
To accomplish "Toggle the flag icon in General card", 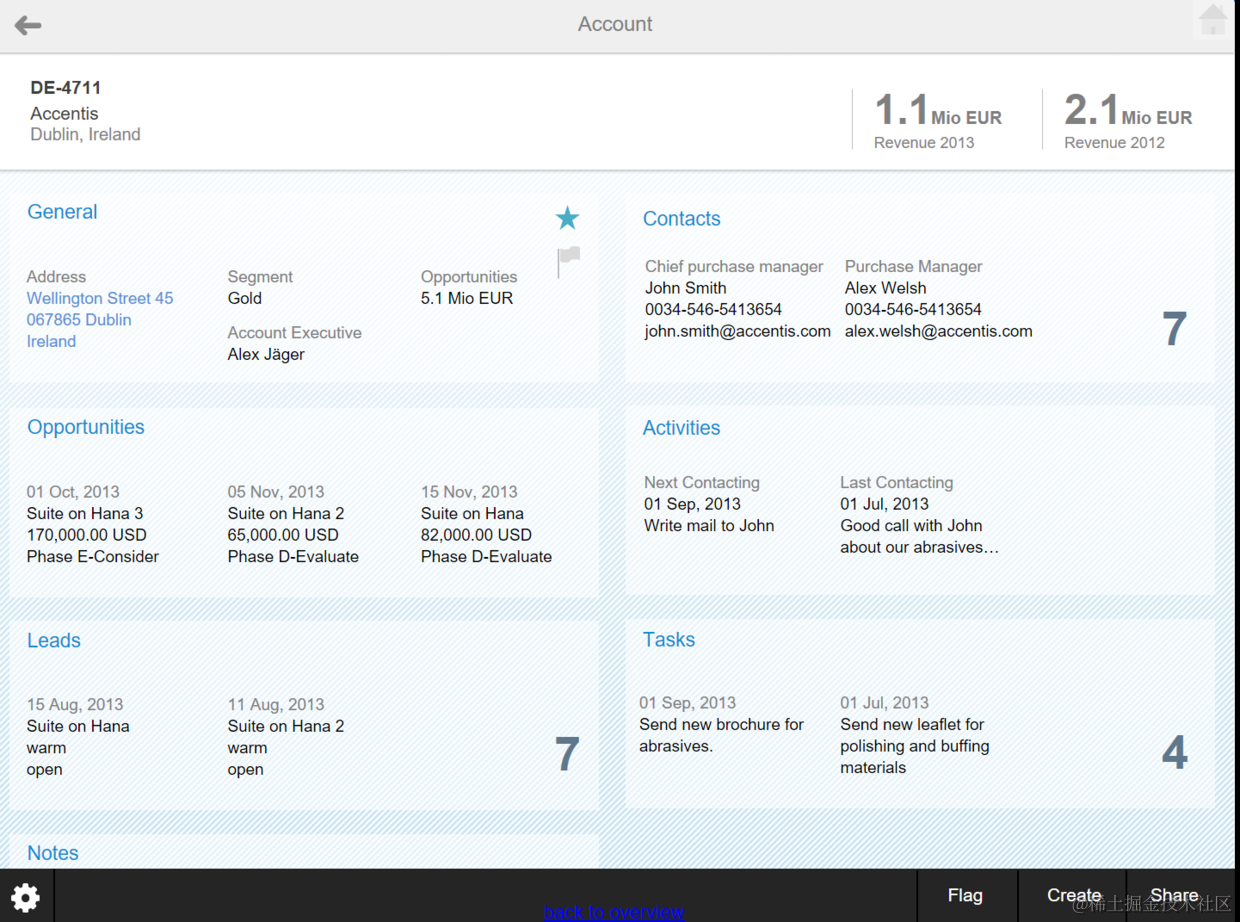I will coord(568,261).
